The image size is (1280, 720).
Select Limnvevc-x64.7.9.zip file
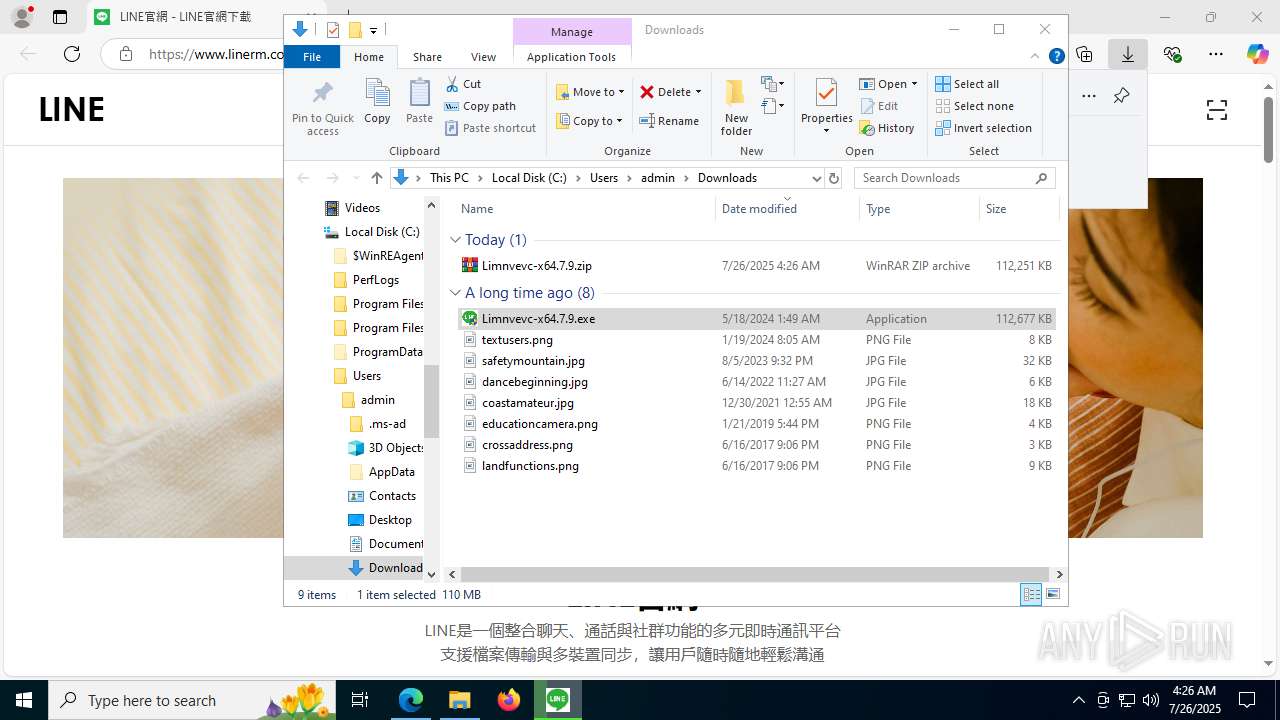756,266
